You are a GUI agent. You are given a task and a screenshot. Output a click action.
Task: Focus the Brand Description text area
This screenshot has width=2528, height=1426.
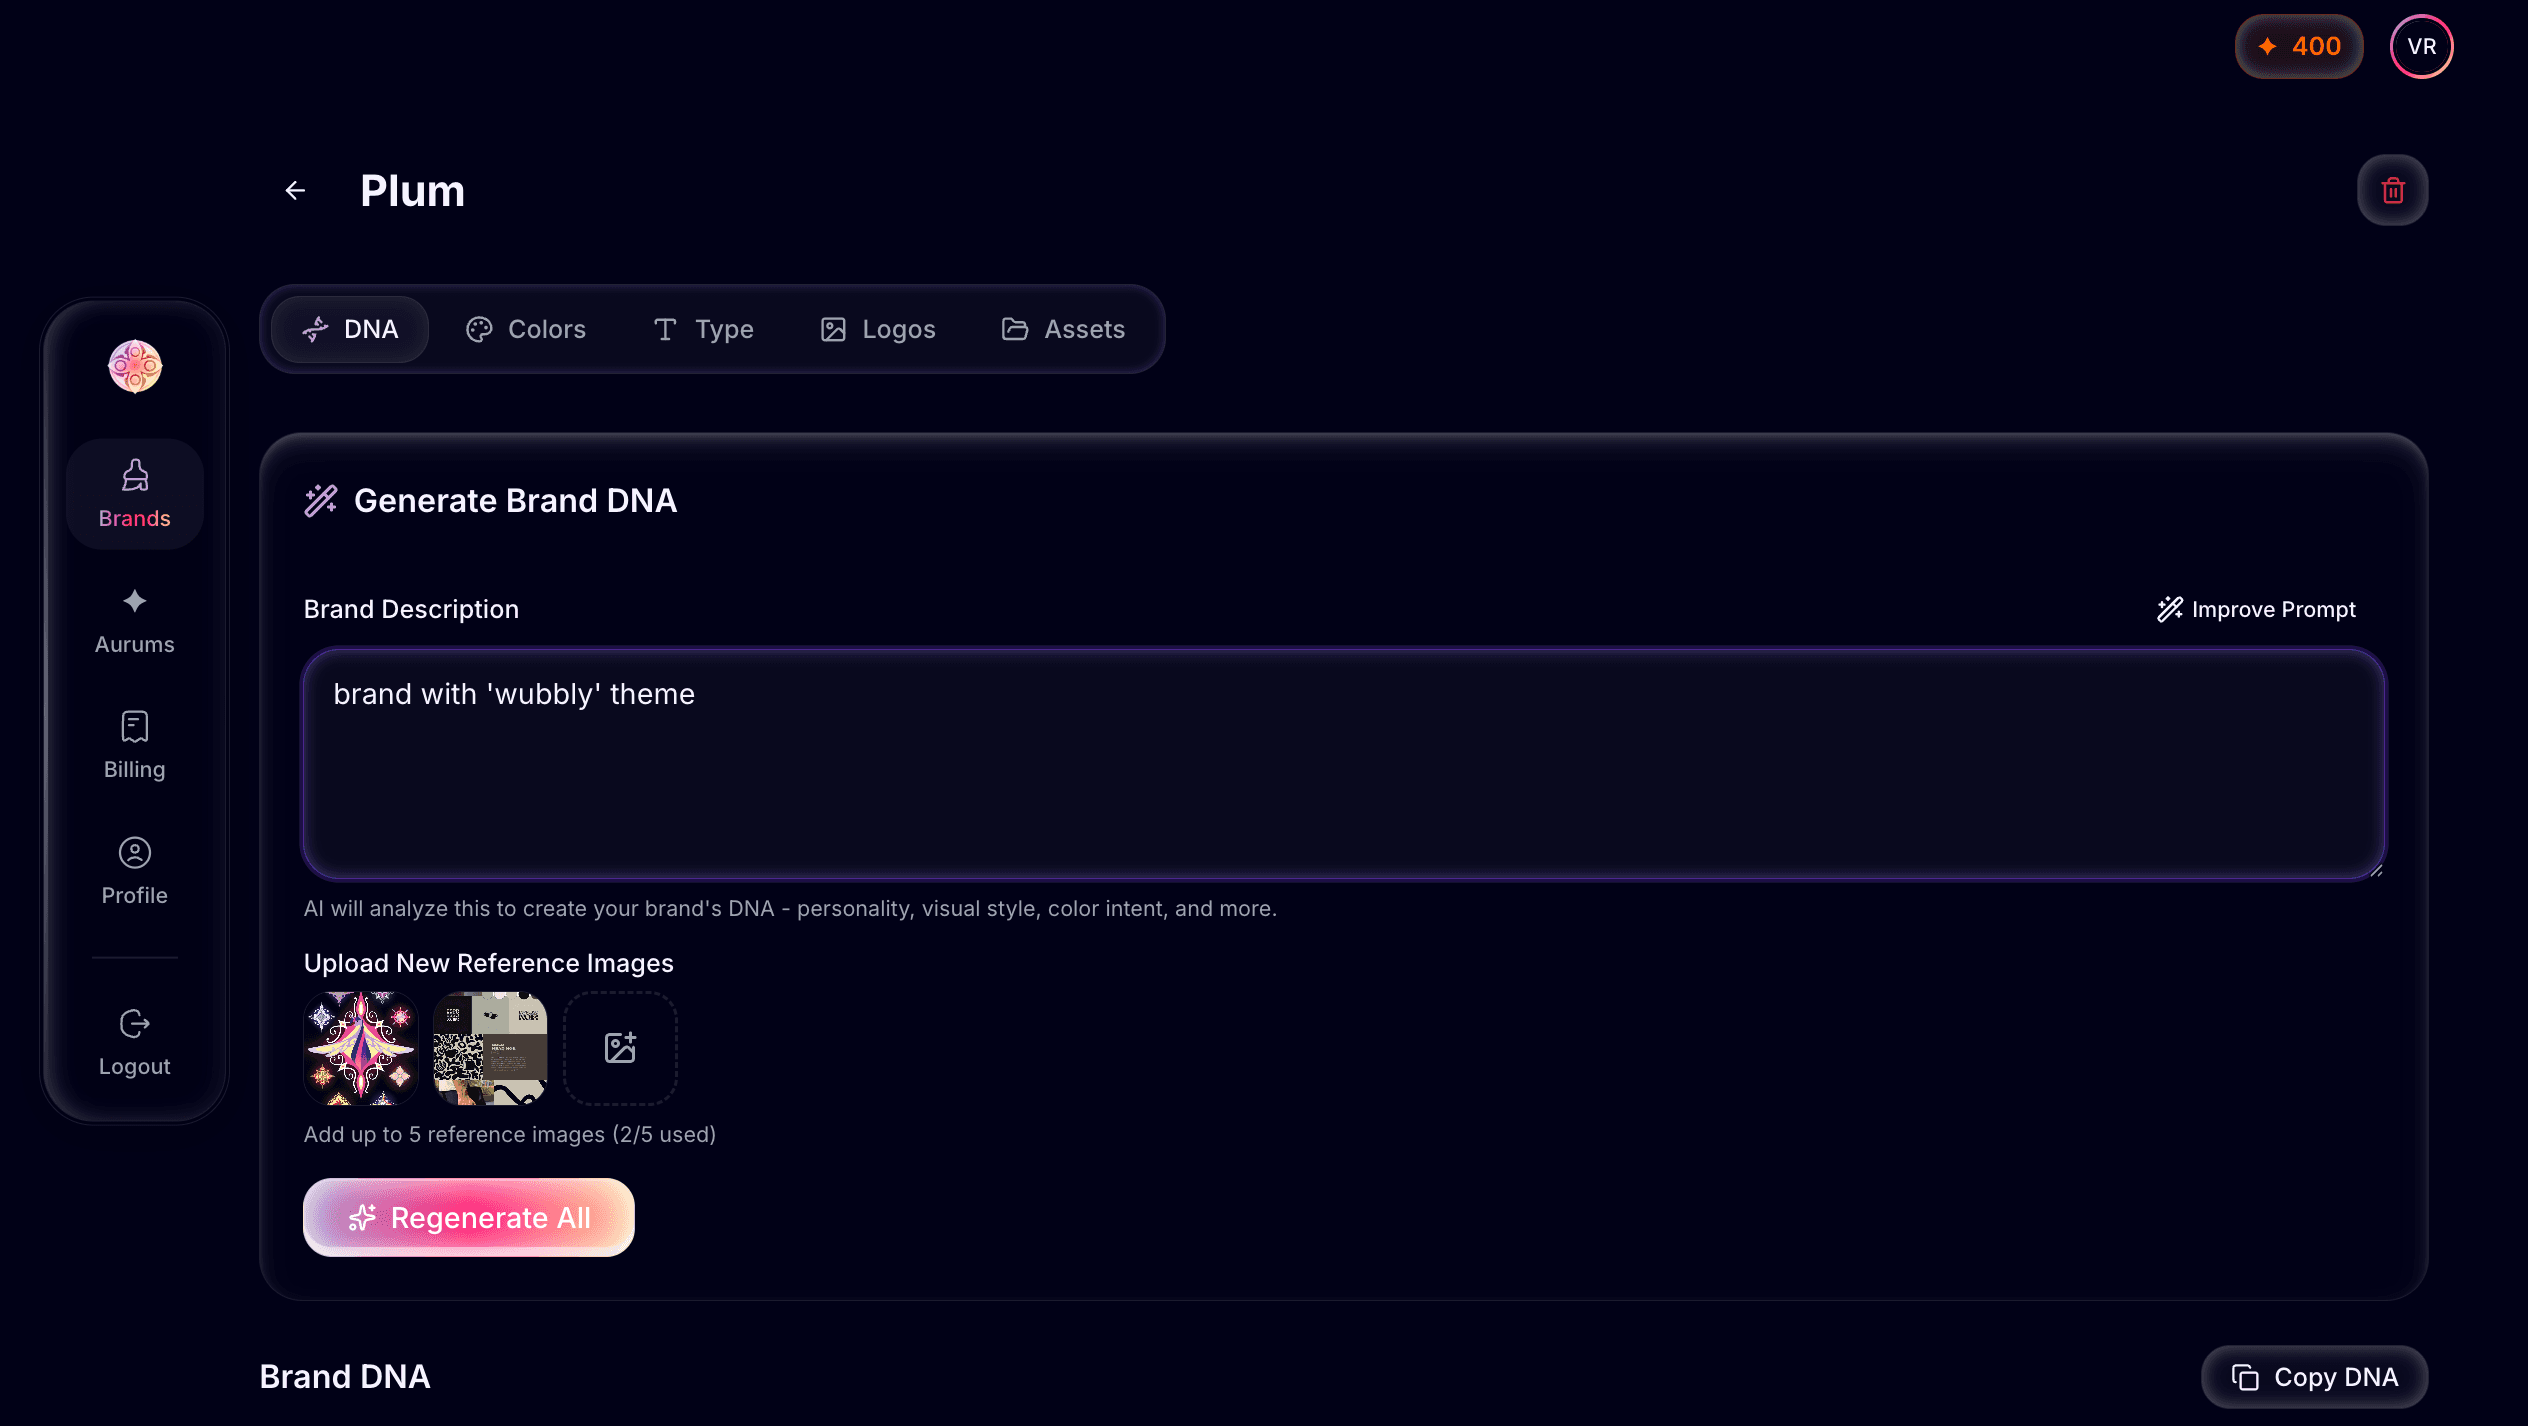(x=1344, y=764)
